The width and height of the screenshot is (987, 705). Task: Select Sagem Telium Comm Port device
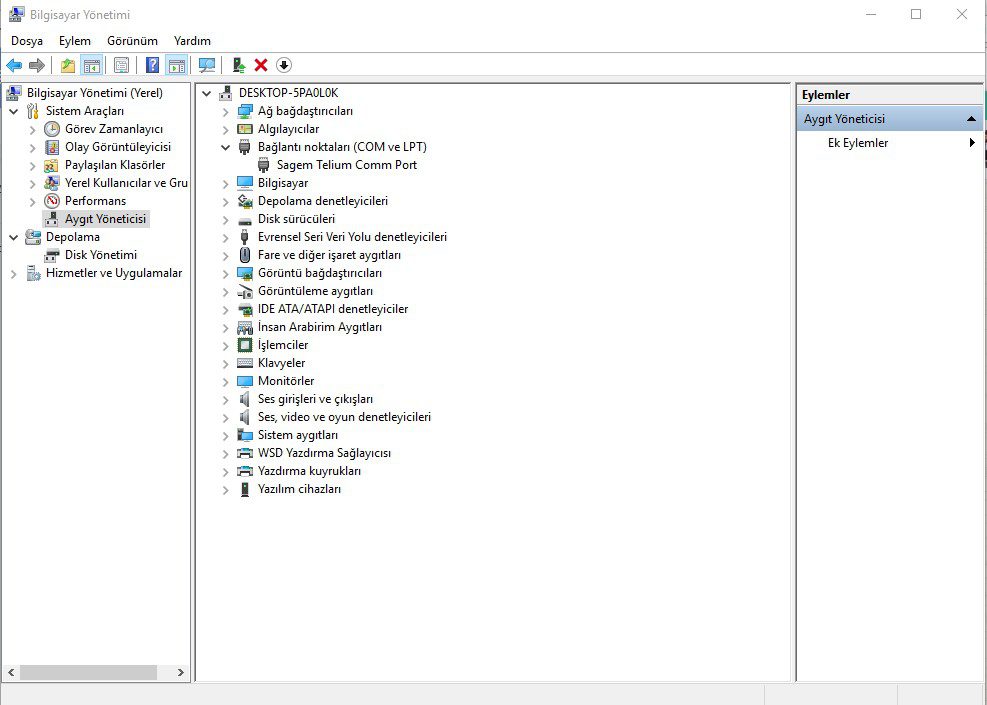(346, 165)
